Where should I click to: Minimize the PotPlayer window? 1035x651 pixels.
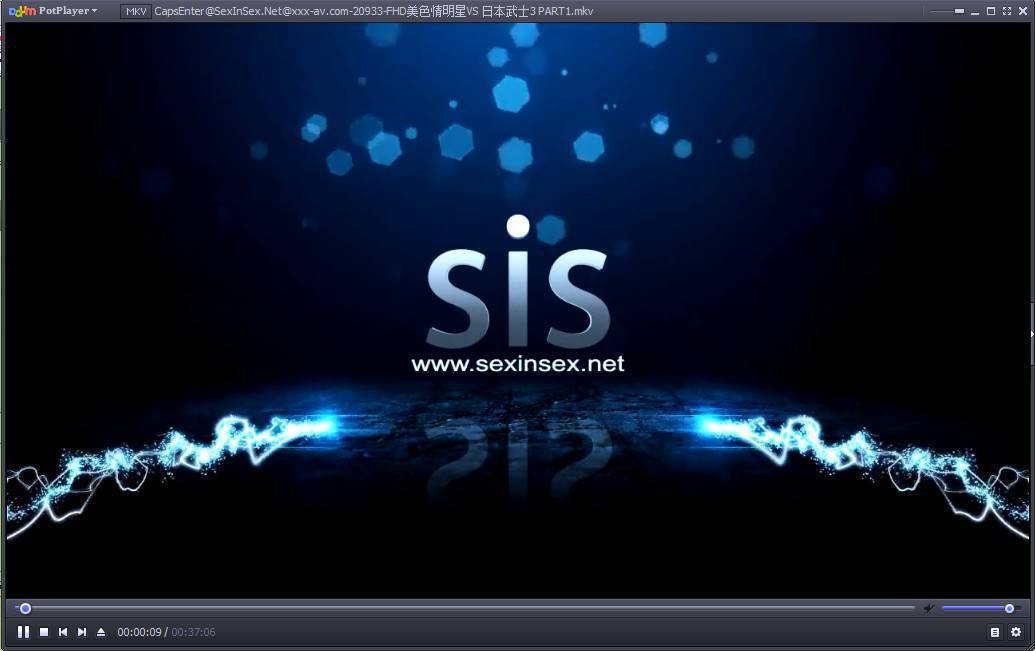975,11
